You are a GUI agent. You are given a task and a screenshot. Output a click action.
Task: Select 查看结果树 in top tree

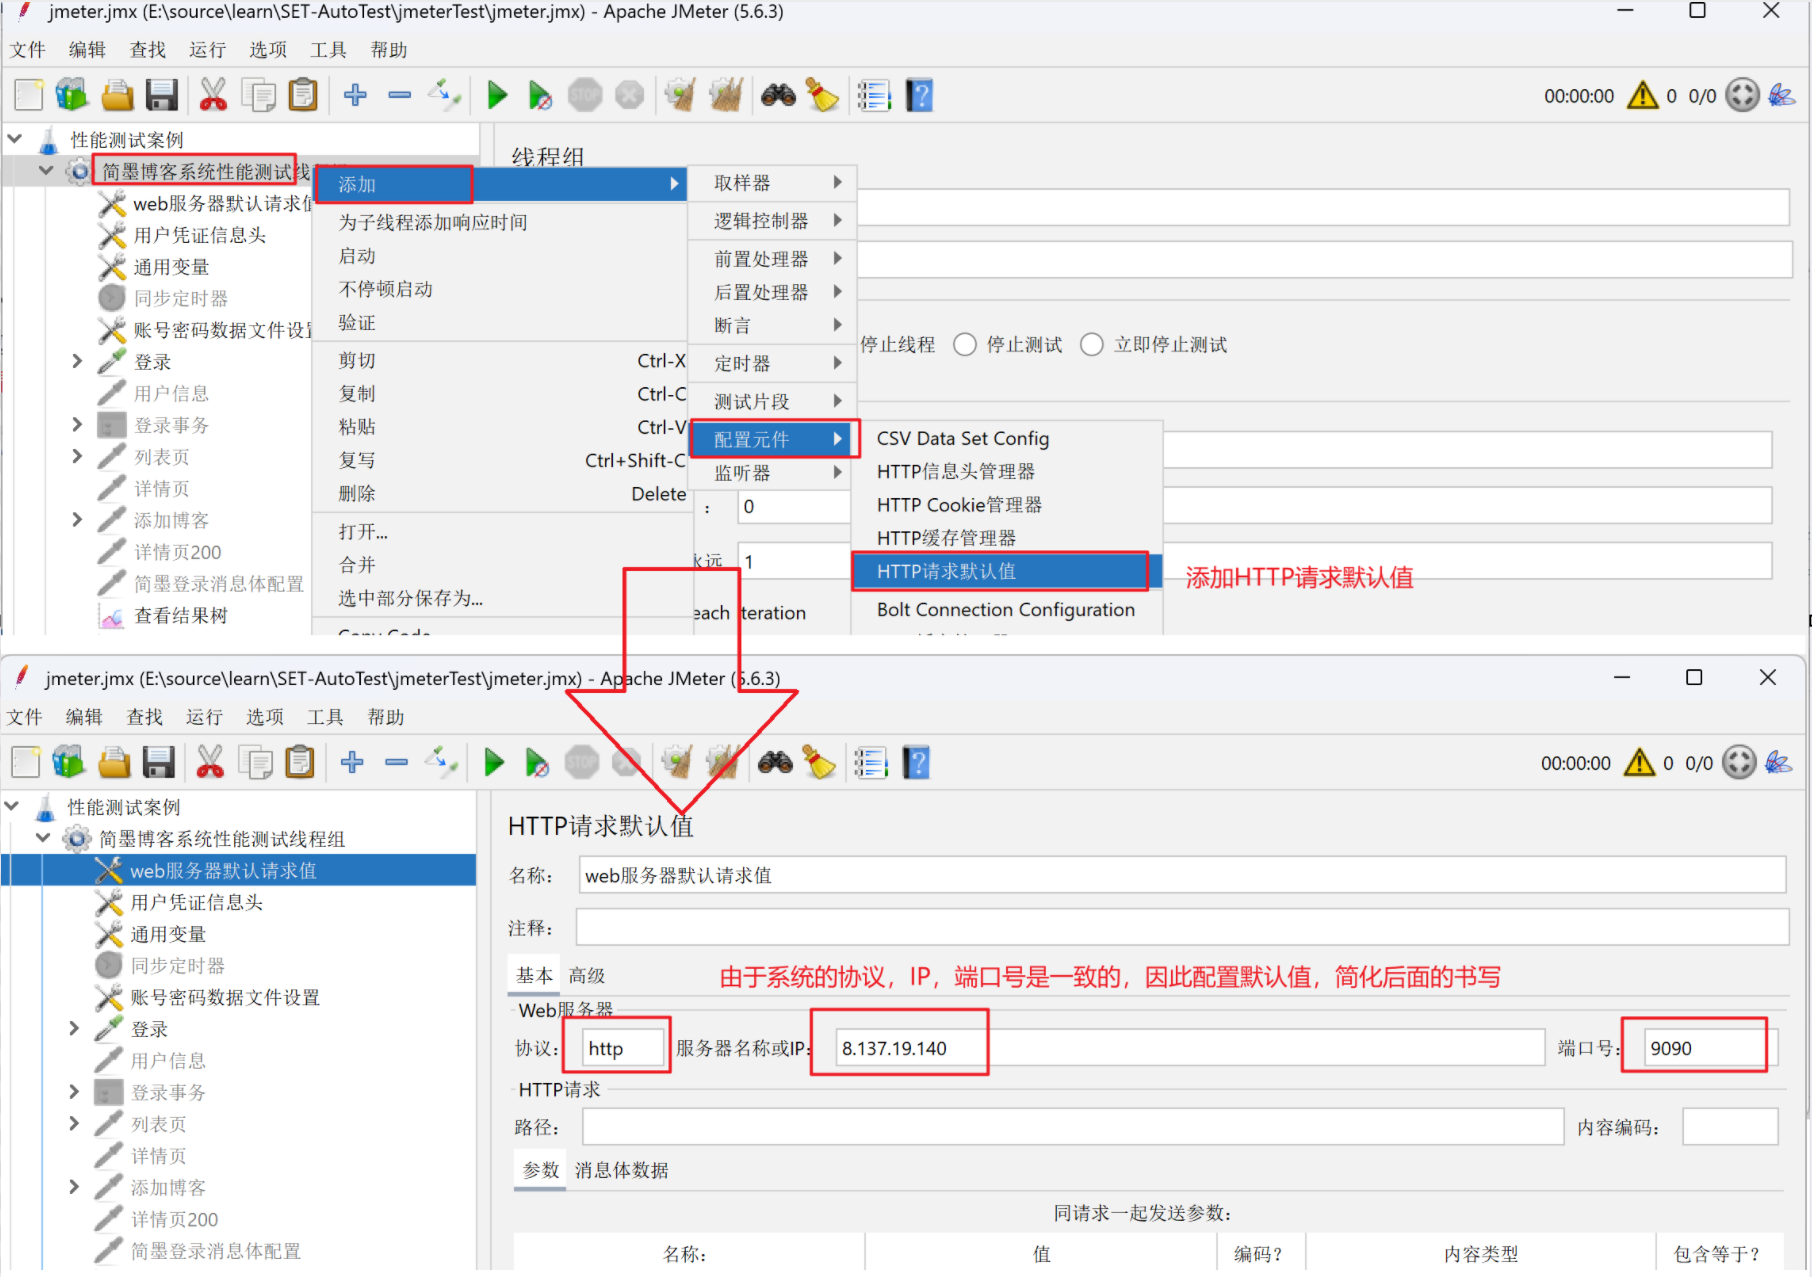coord(180,615)
